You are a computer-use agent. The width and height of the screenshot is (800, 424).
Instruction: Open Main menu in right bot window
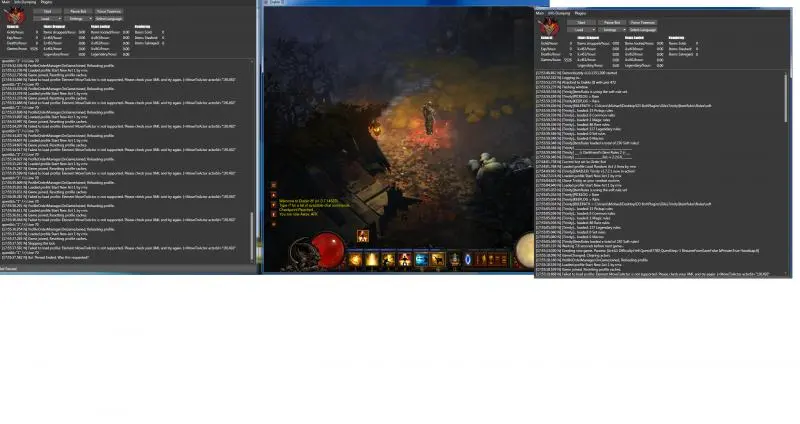[540, 13]
